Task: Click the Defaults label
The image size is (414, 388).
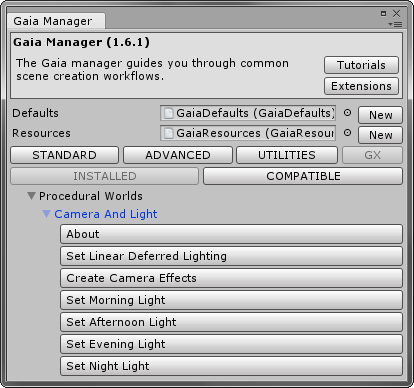Action: [35, 113]
